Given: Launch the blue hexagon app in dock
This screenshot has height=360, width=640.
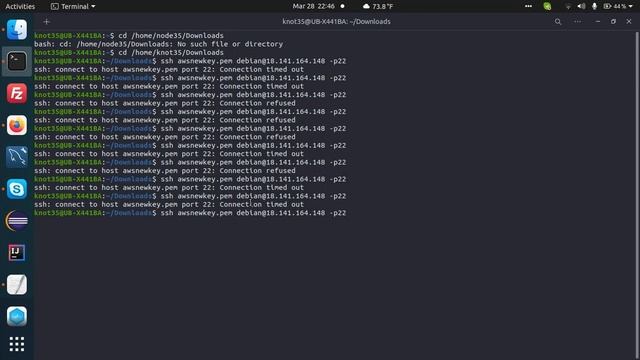Looking at the screenshot, I should tap(17, 316).
